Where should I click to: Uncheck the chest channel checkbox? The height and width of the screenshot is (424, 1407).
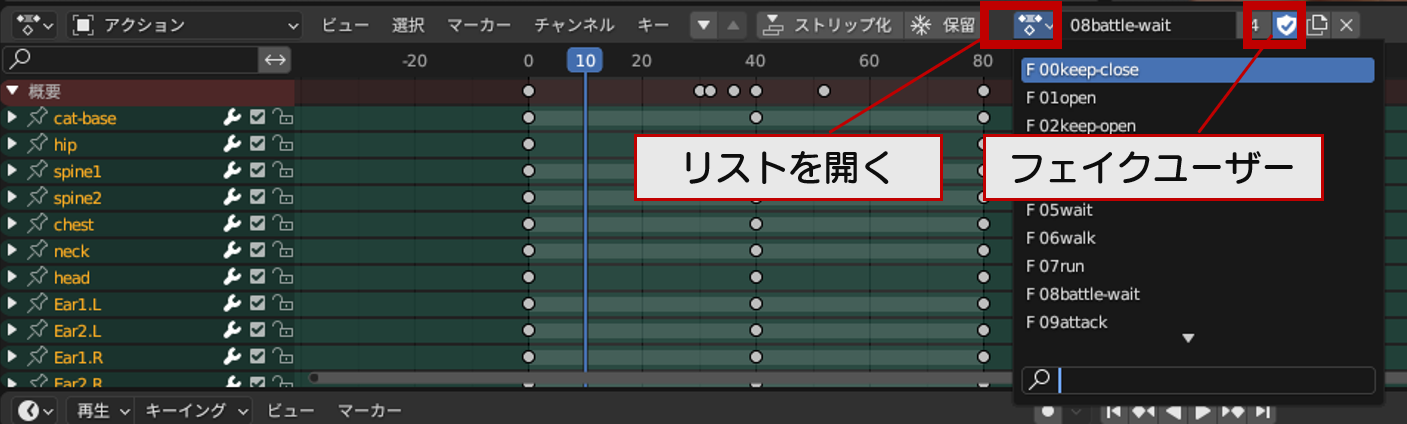pos(257,224)
